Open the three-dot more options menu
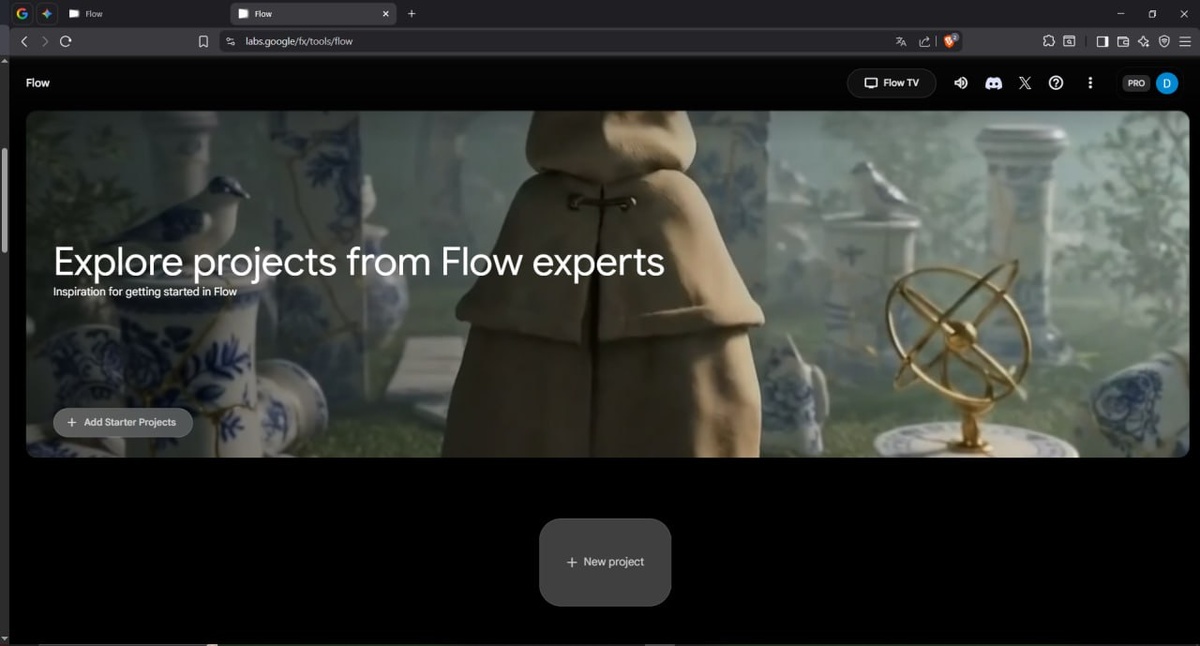The image size is (1200, 646). (1090, 83)
